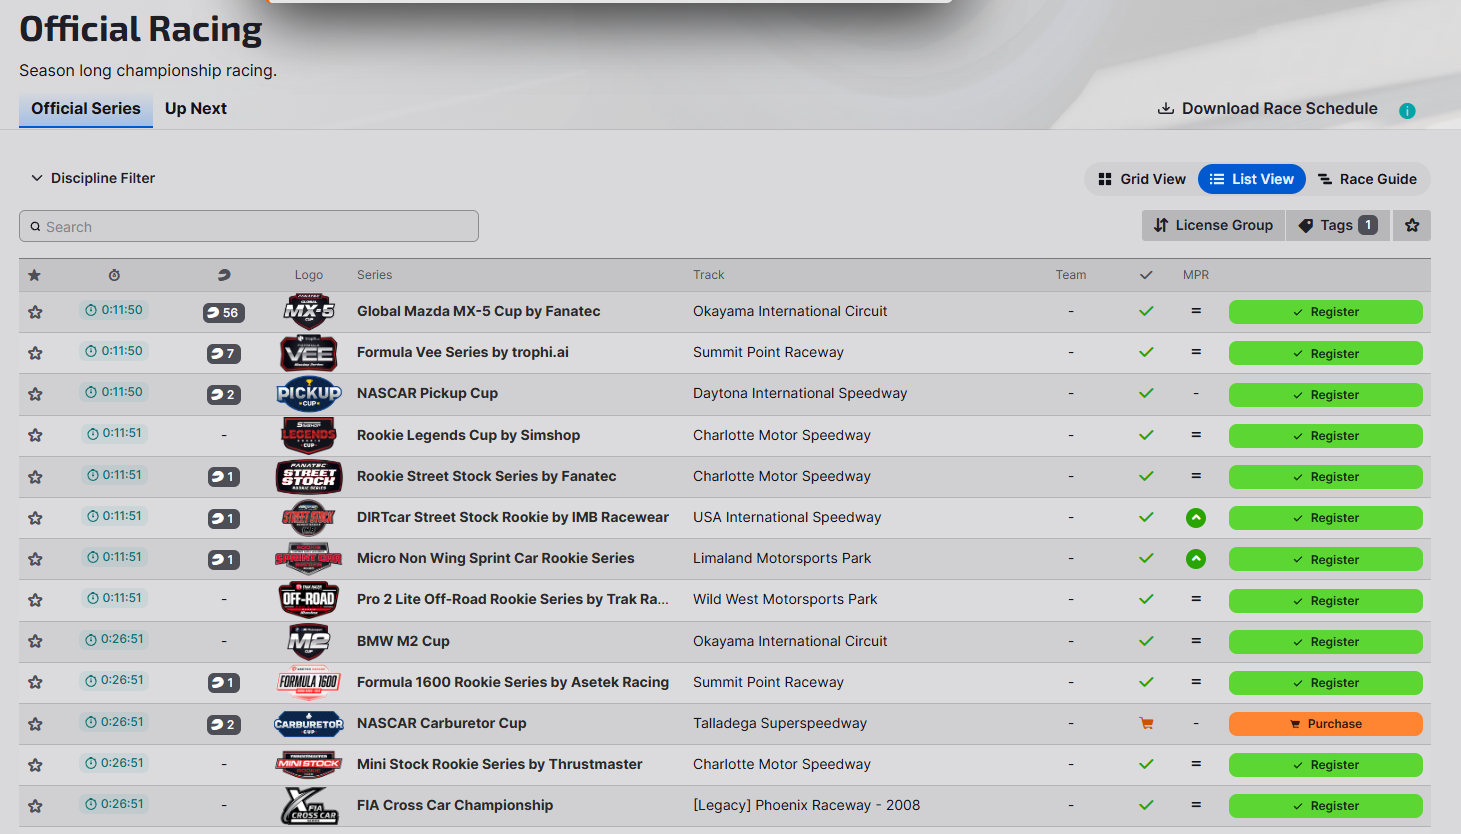Switch to the Up Next tab
1461x834 pixels.
196,109
